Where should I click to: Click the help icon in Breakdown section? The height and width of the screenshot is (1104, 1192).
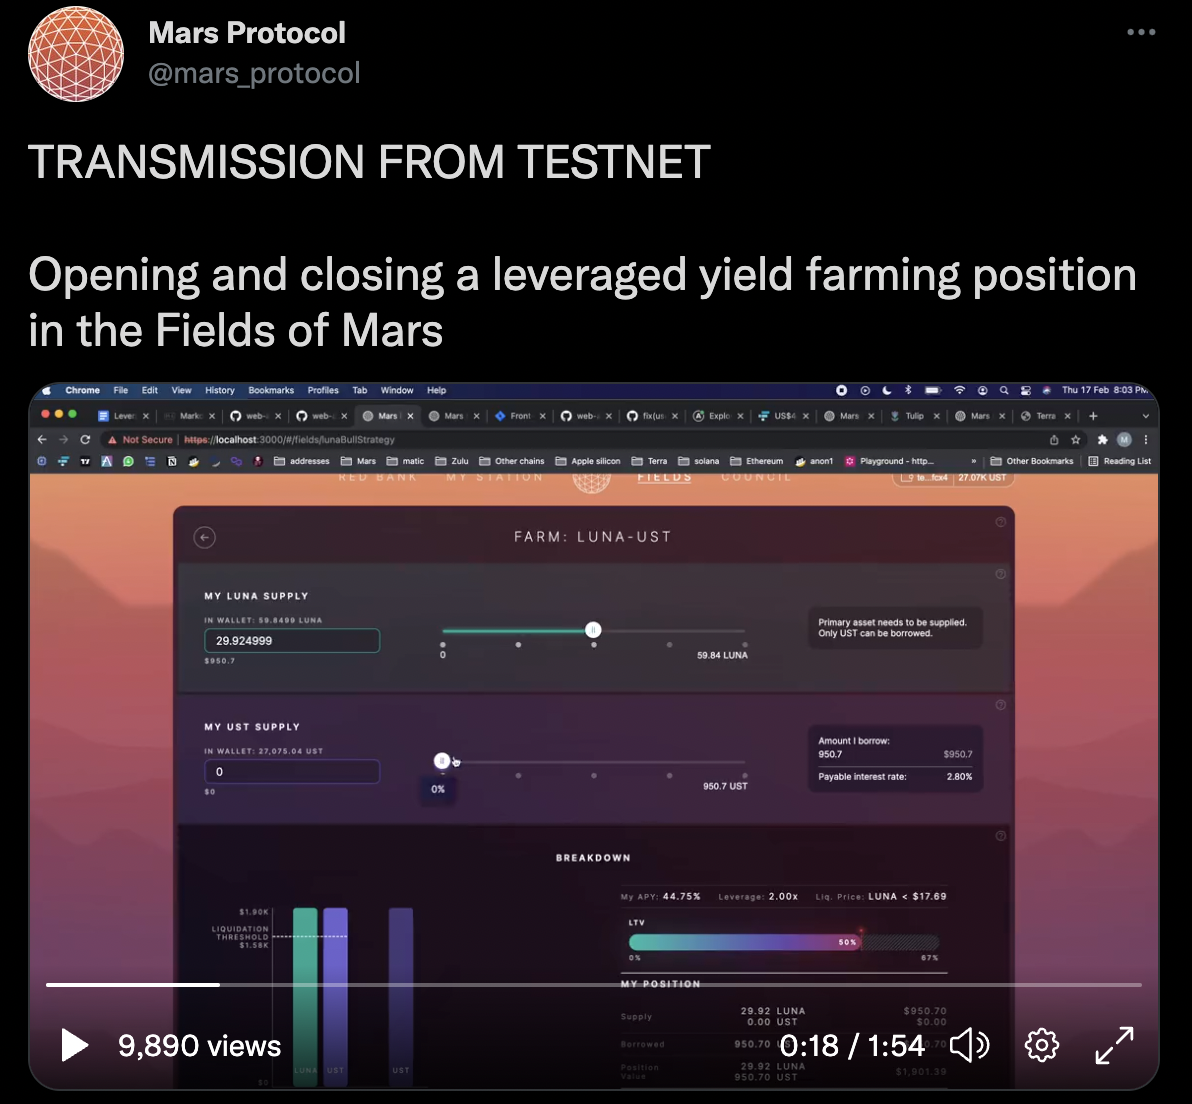coord(1000,836)
